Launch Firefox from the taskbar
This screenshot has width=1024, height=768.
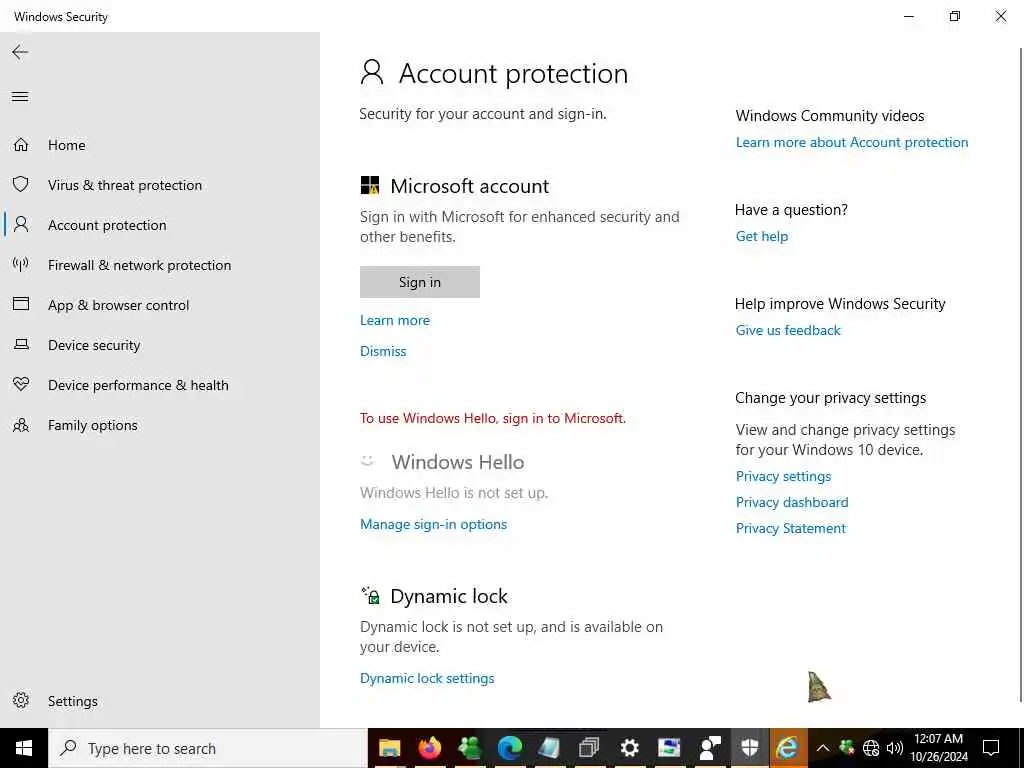(429, 748)
